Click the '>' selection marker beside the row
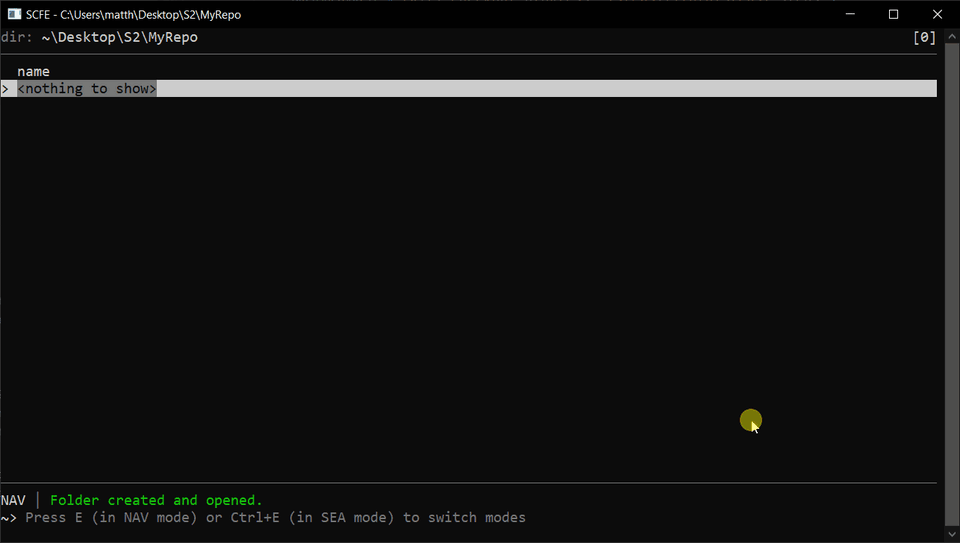The image size is (960, 543). coord(5,89)
